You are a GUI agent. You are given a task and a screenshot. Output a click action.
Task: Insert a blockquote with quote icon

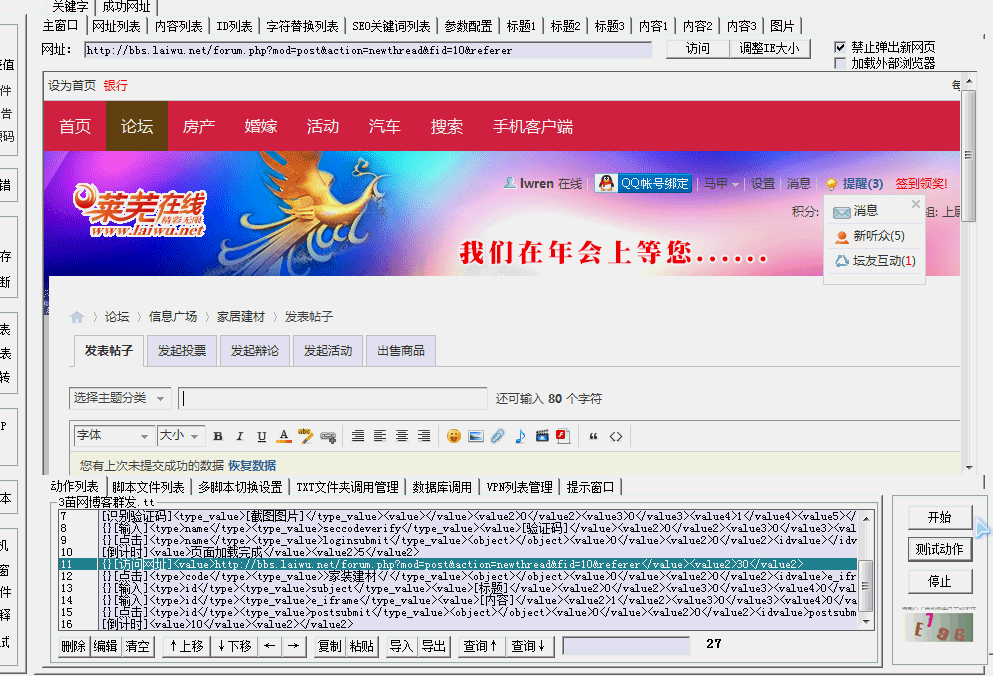pyautogui.click(x=593, y=436)
